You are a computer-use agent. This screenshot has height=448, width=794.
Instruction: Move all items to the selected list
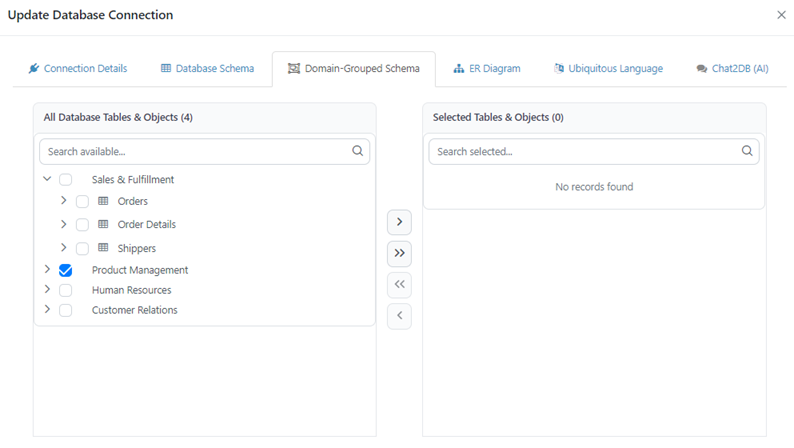tap(400, 254)
